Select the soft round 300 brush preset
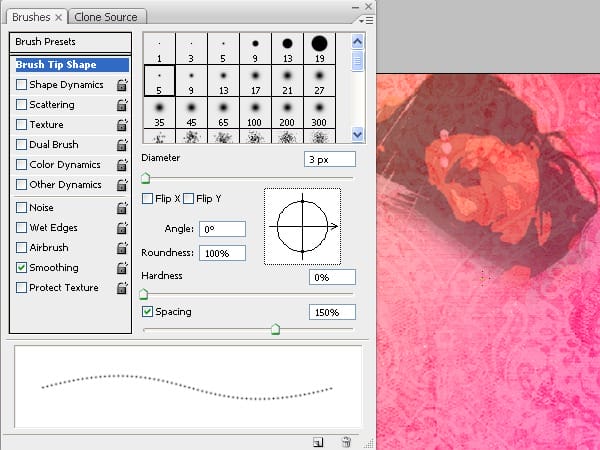This screenshot has width=600, height=450. click(319, 113)
